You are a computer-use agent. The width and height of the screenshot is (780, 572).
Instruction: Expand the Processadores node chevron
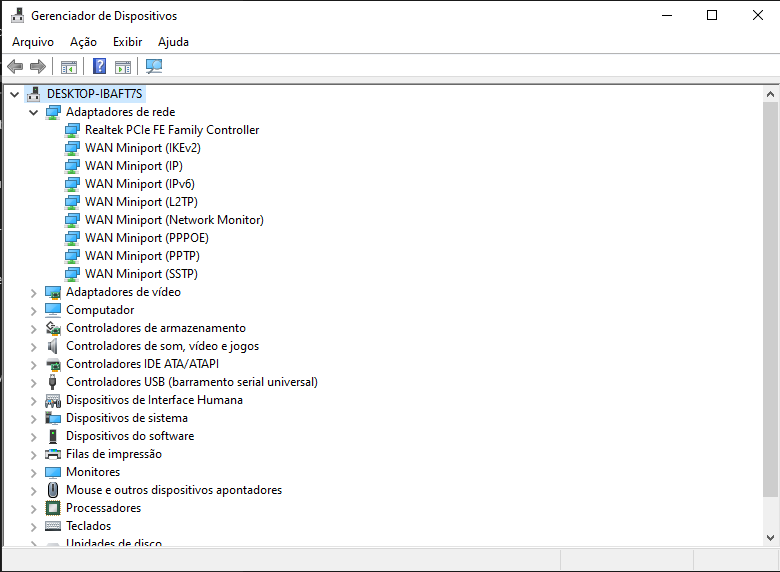click(33, 508)
